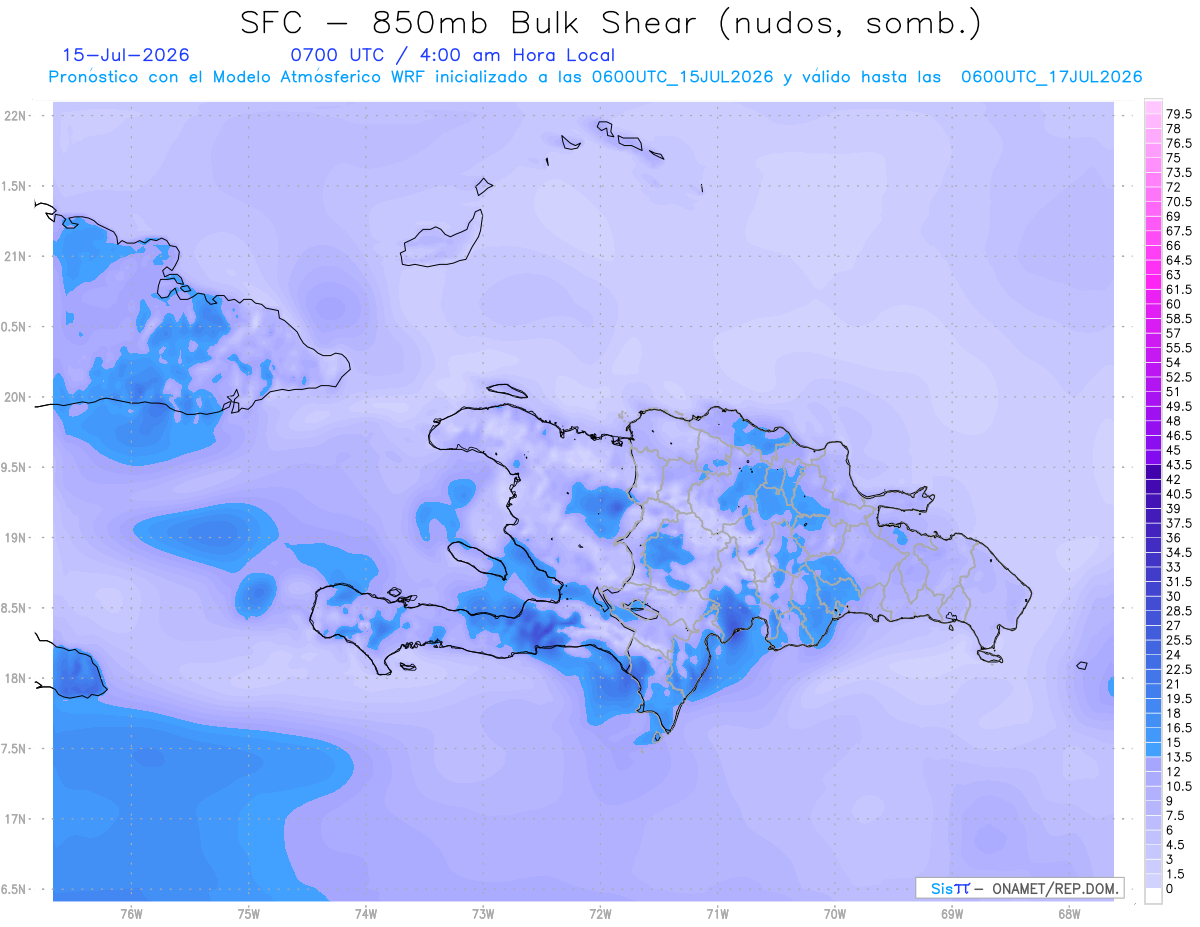The height and width of the screenshot is (927, 1200).
Task: Click the "19N" latitude axis label
Action: coord(16,537)
